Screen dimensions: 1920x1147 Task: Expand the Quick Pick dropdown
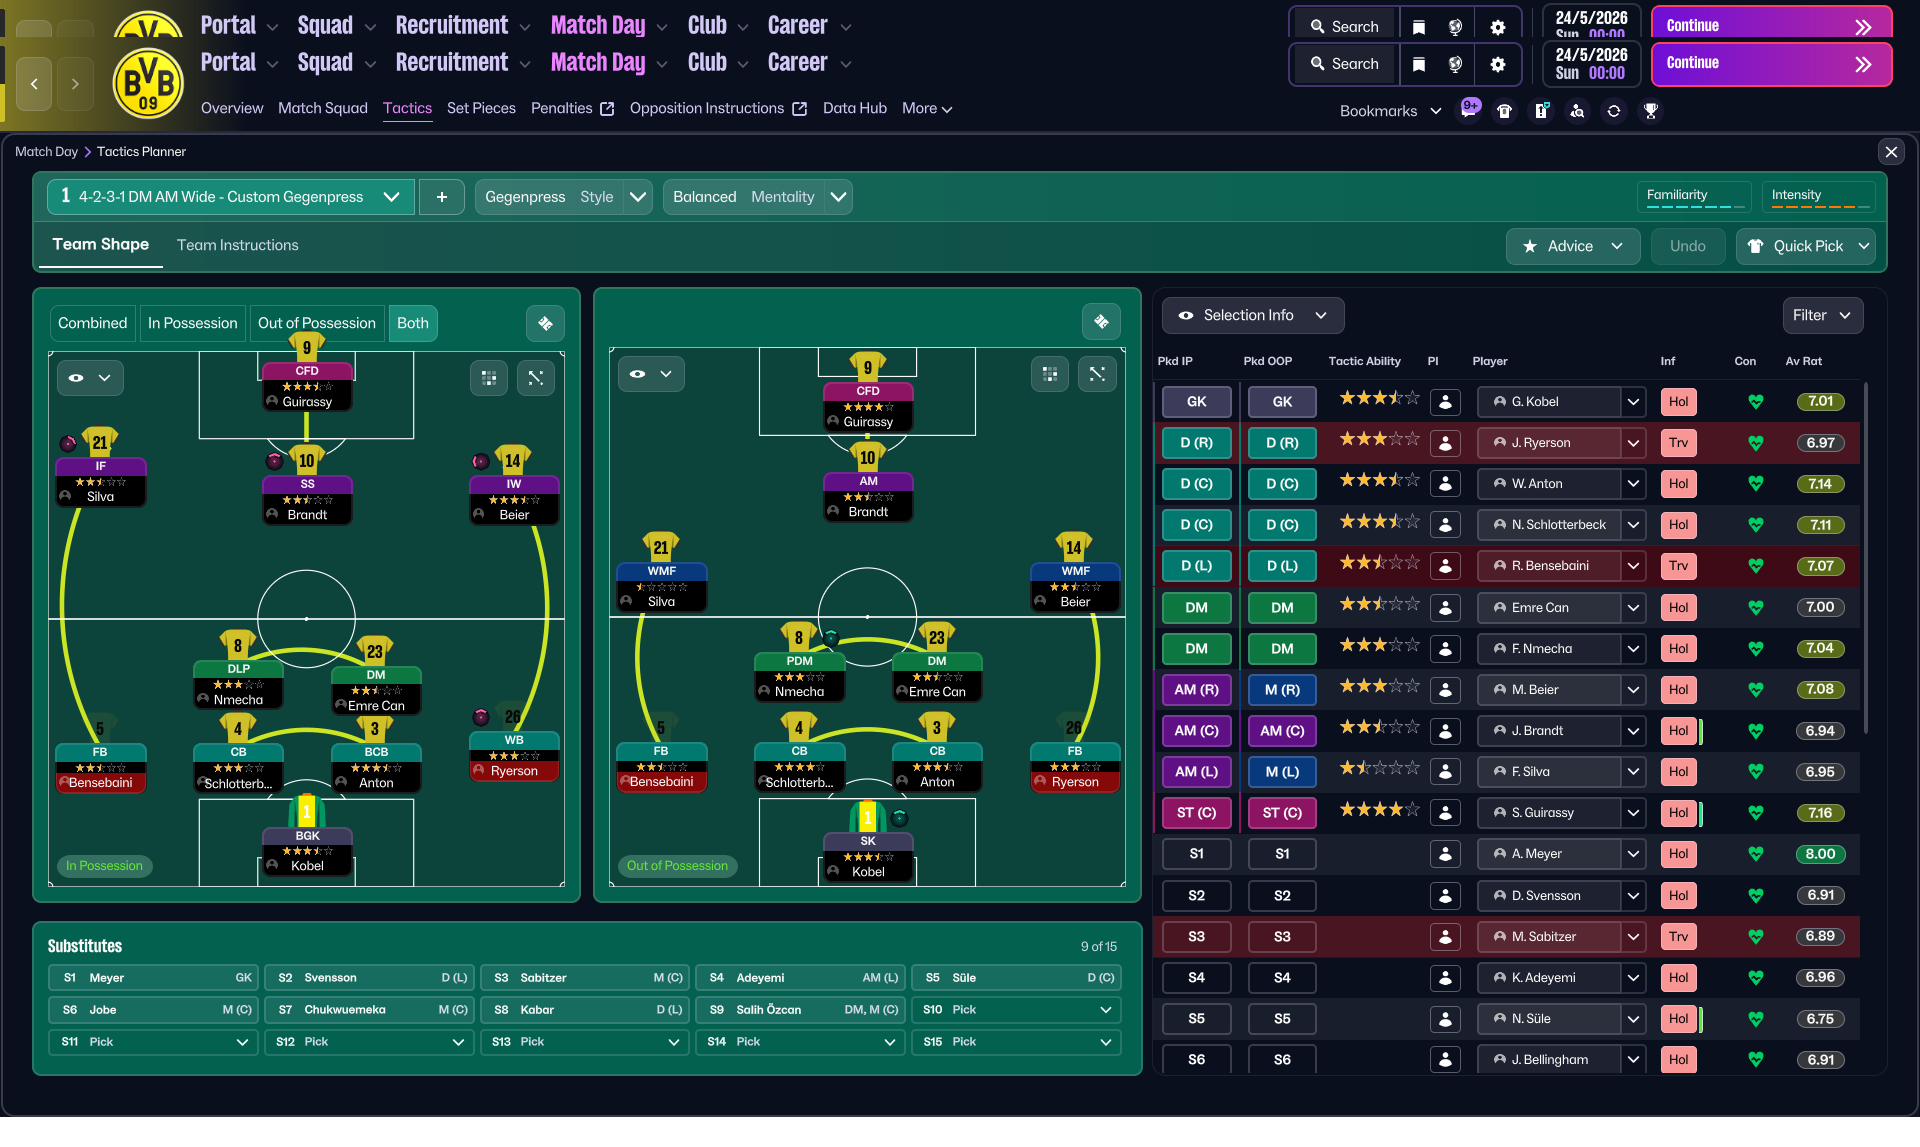pyautogui.click(x=1806, y=246)
